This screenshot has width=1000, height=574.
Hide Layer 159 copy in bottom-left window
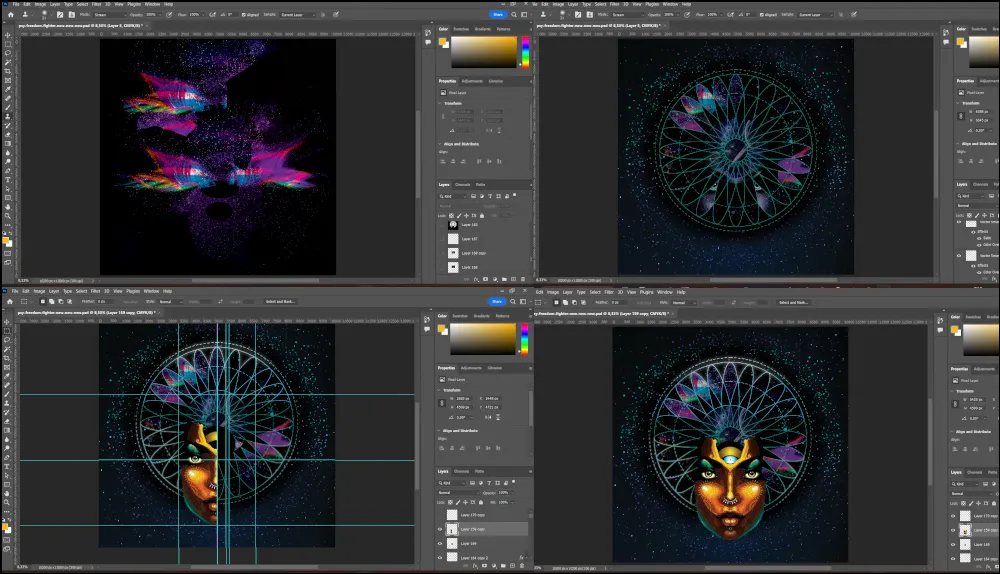[x=439, y=529]
